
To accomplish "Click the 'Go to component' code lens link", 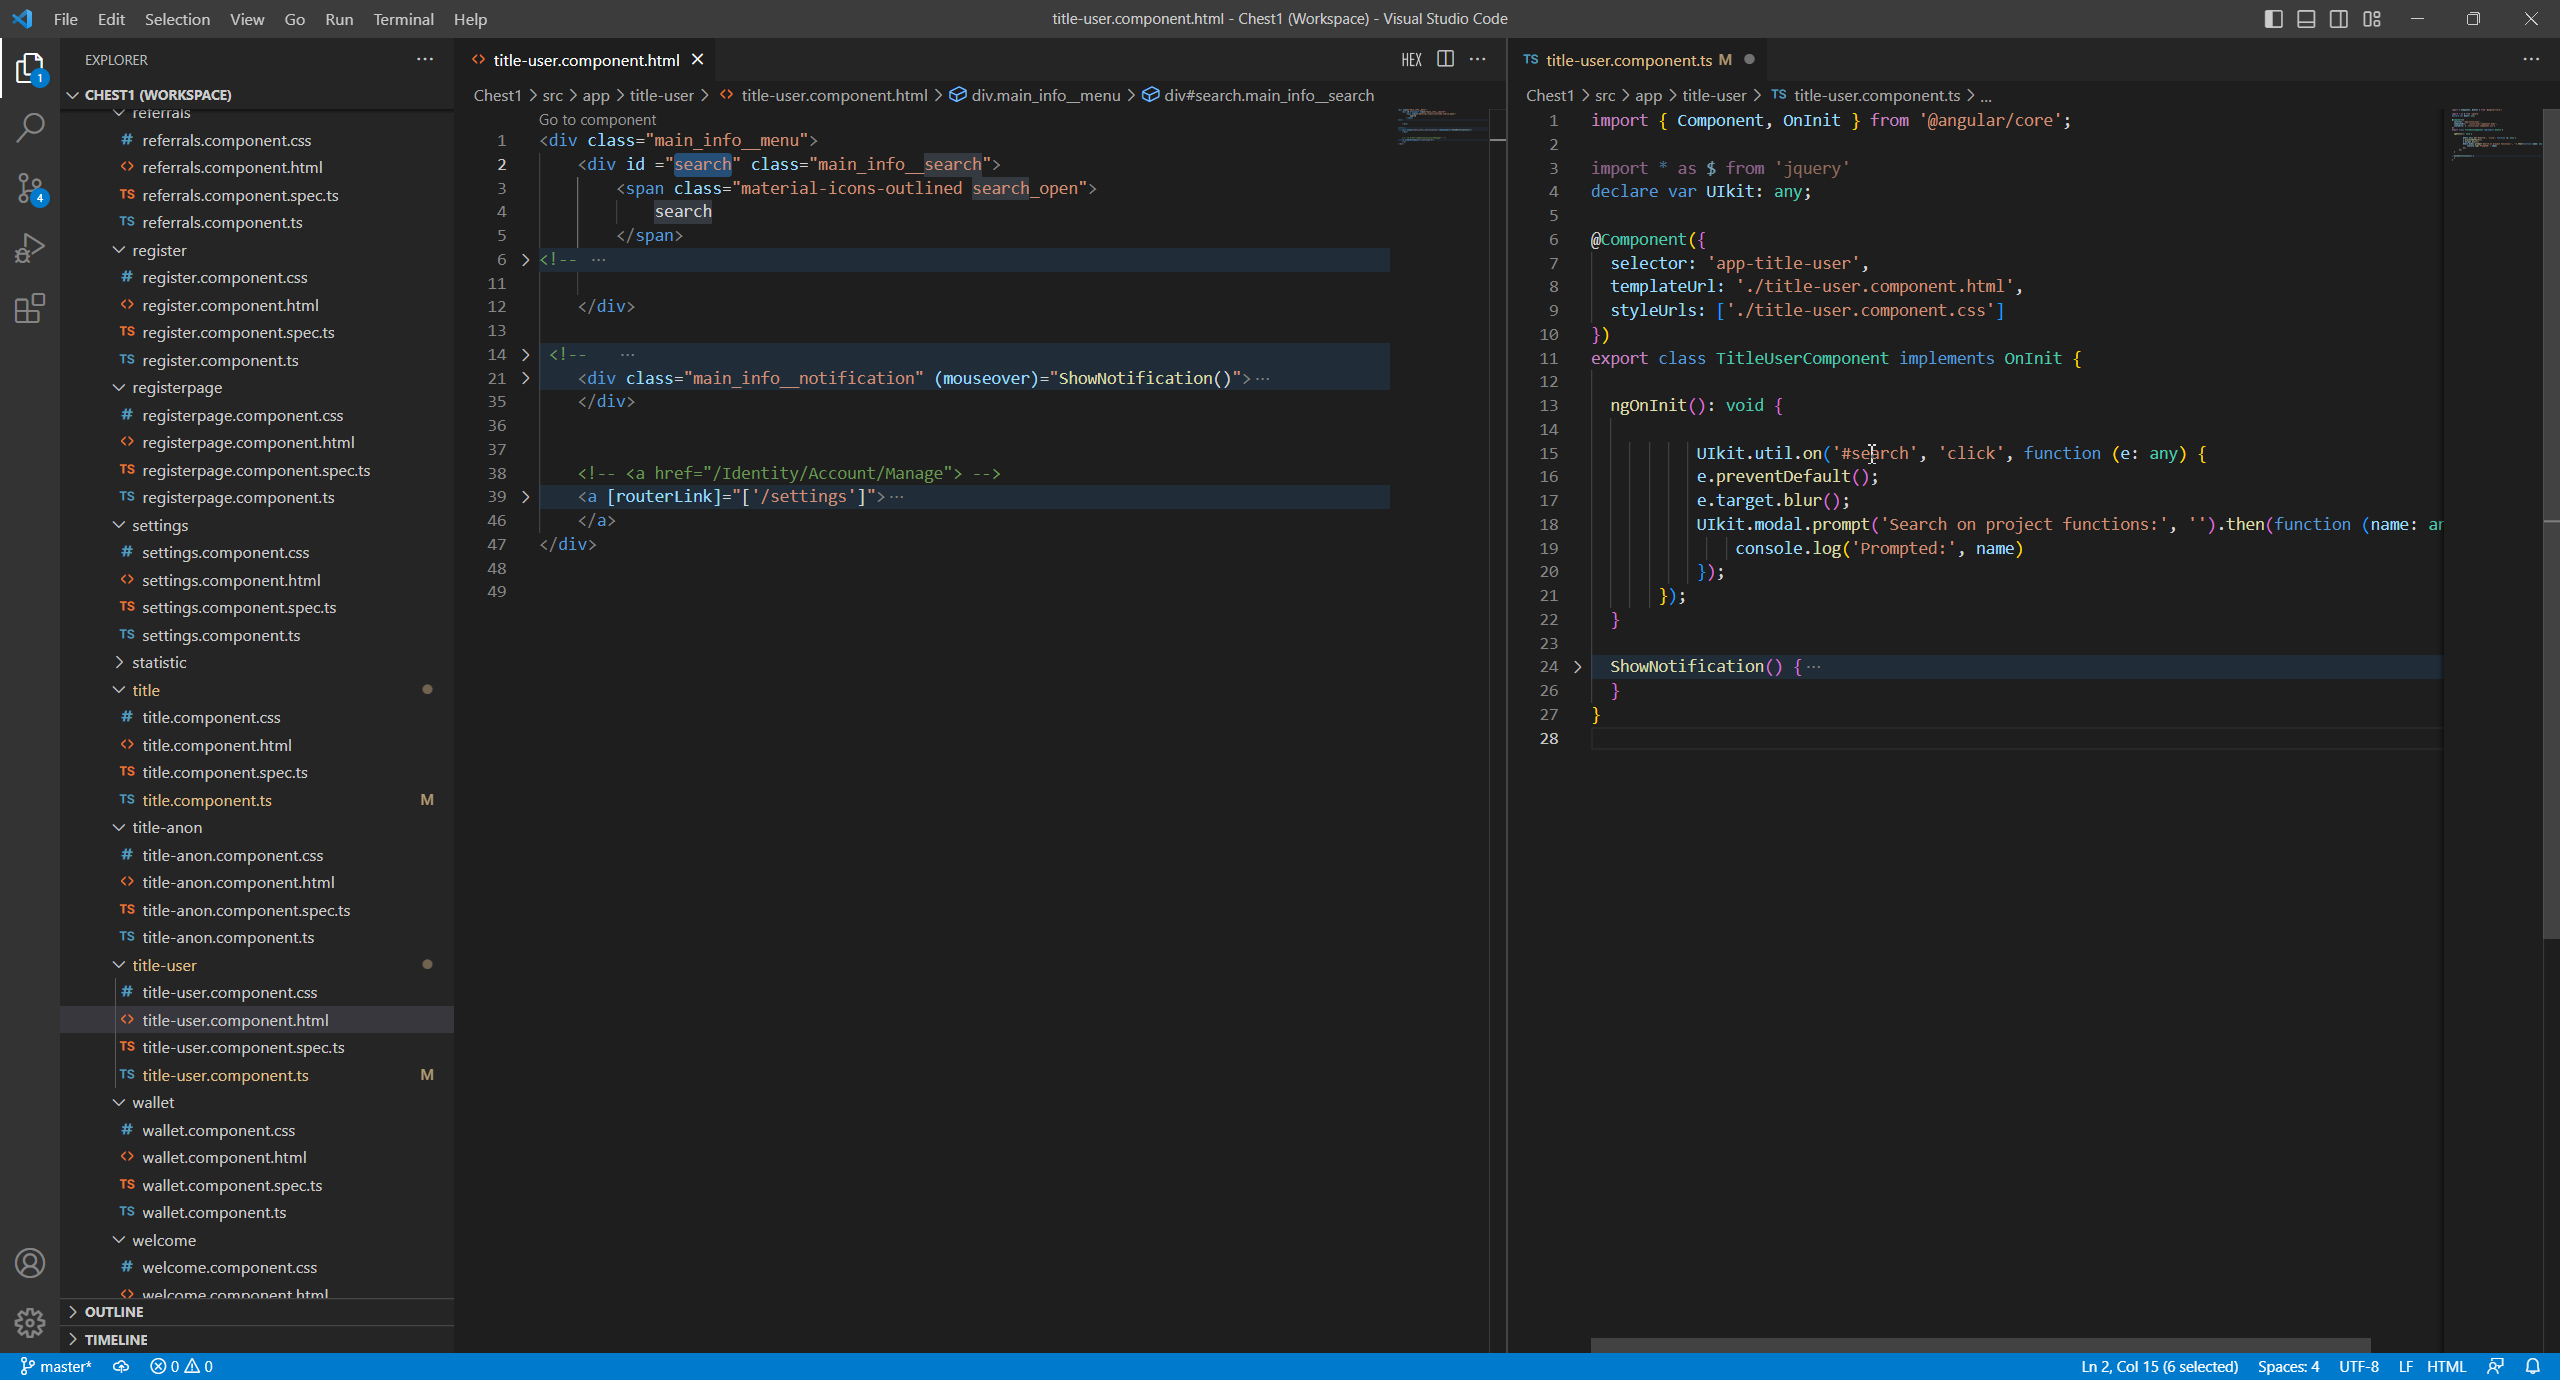I will 597,119.
